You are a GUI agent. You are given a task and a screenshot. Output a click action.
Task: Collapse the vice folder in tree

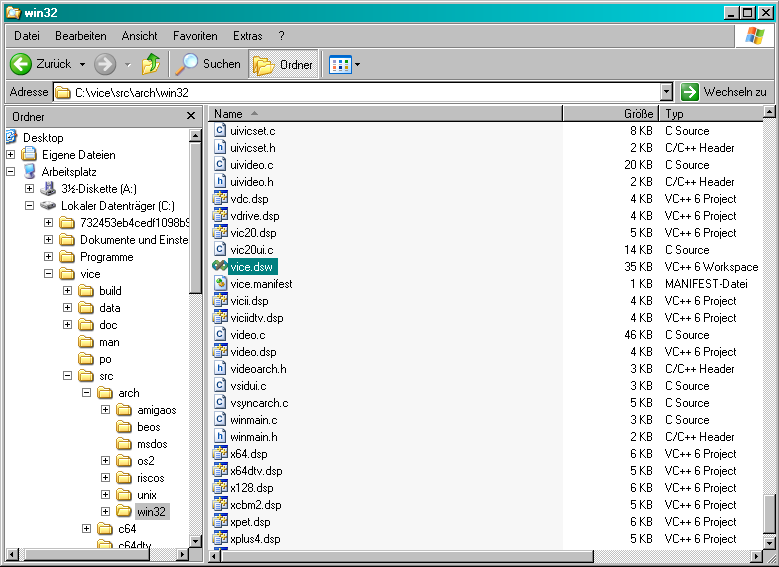point(48,274)
